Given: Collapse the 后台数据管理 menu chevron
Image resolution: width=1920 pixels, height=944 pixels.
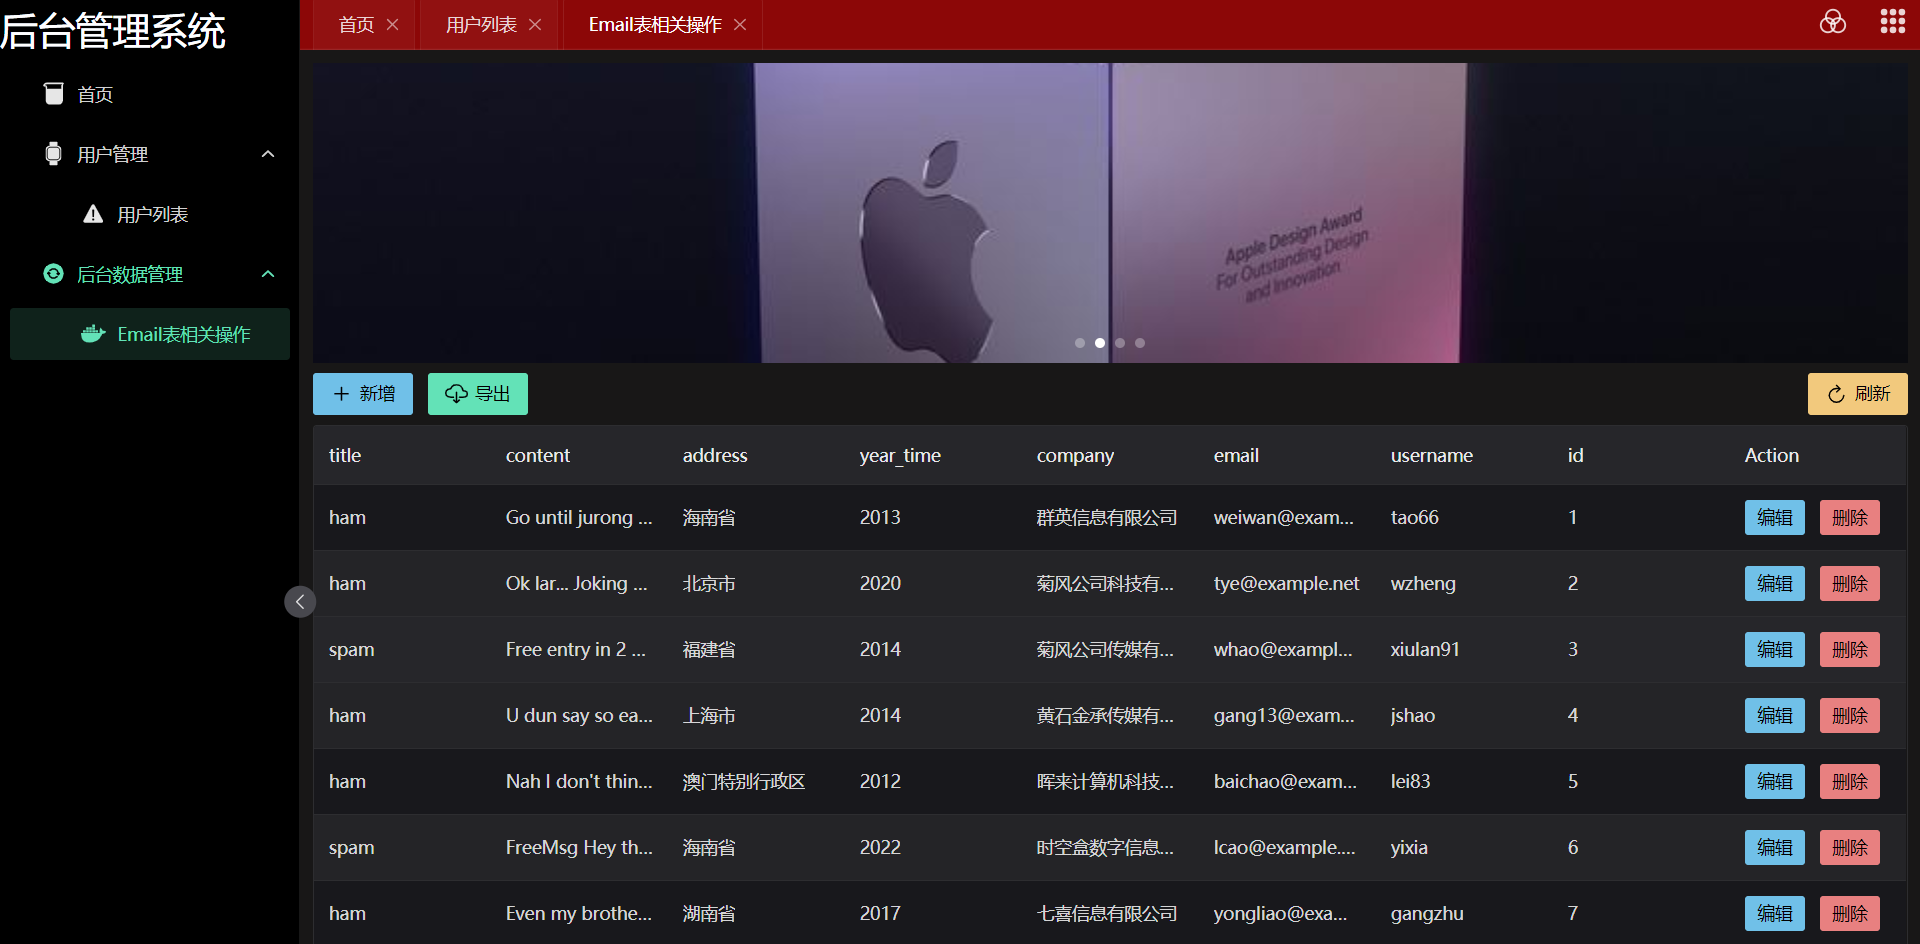Looking at the screenshot, I should pyautogui.click(x=268, y=274).
